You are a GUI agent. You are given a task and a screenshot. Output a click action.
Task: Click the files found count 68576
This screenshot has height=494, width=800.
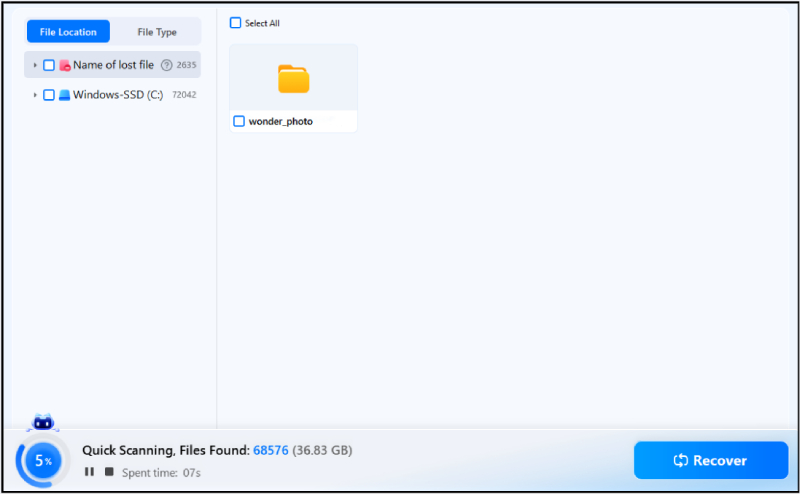click(x=271, y=450)
